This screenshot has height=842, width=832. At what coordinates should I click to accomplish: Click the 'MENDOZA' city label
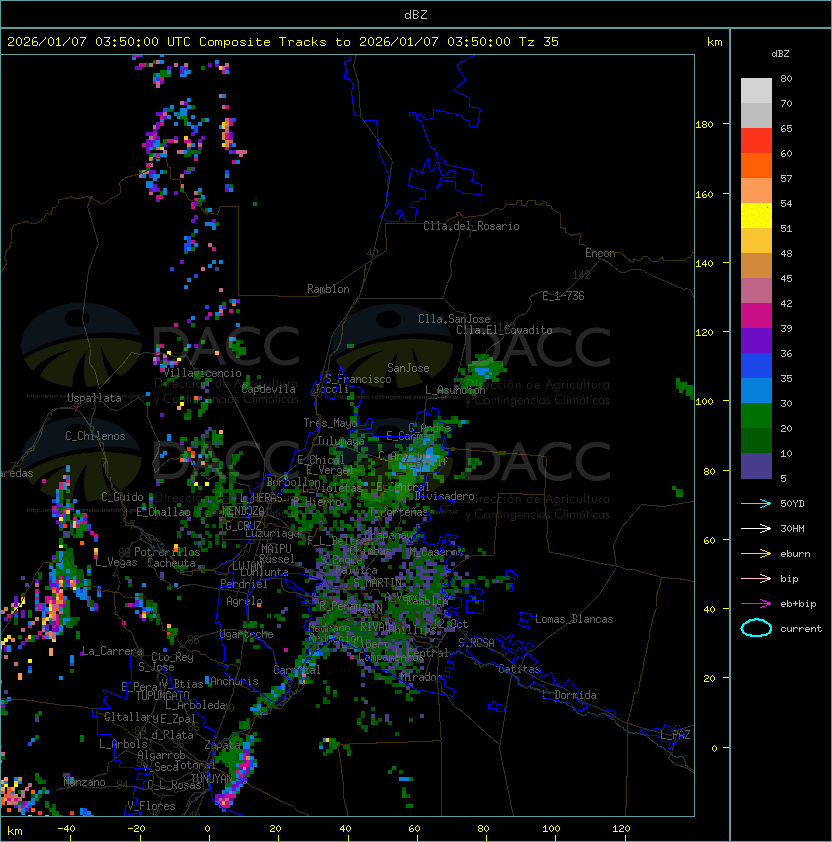tap(243, 510)
